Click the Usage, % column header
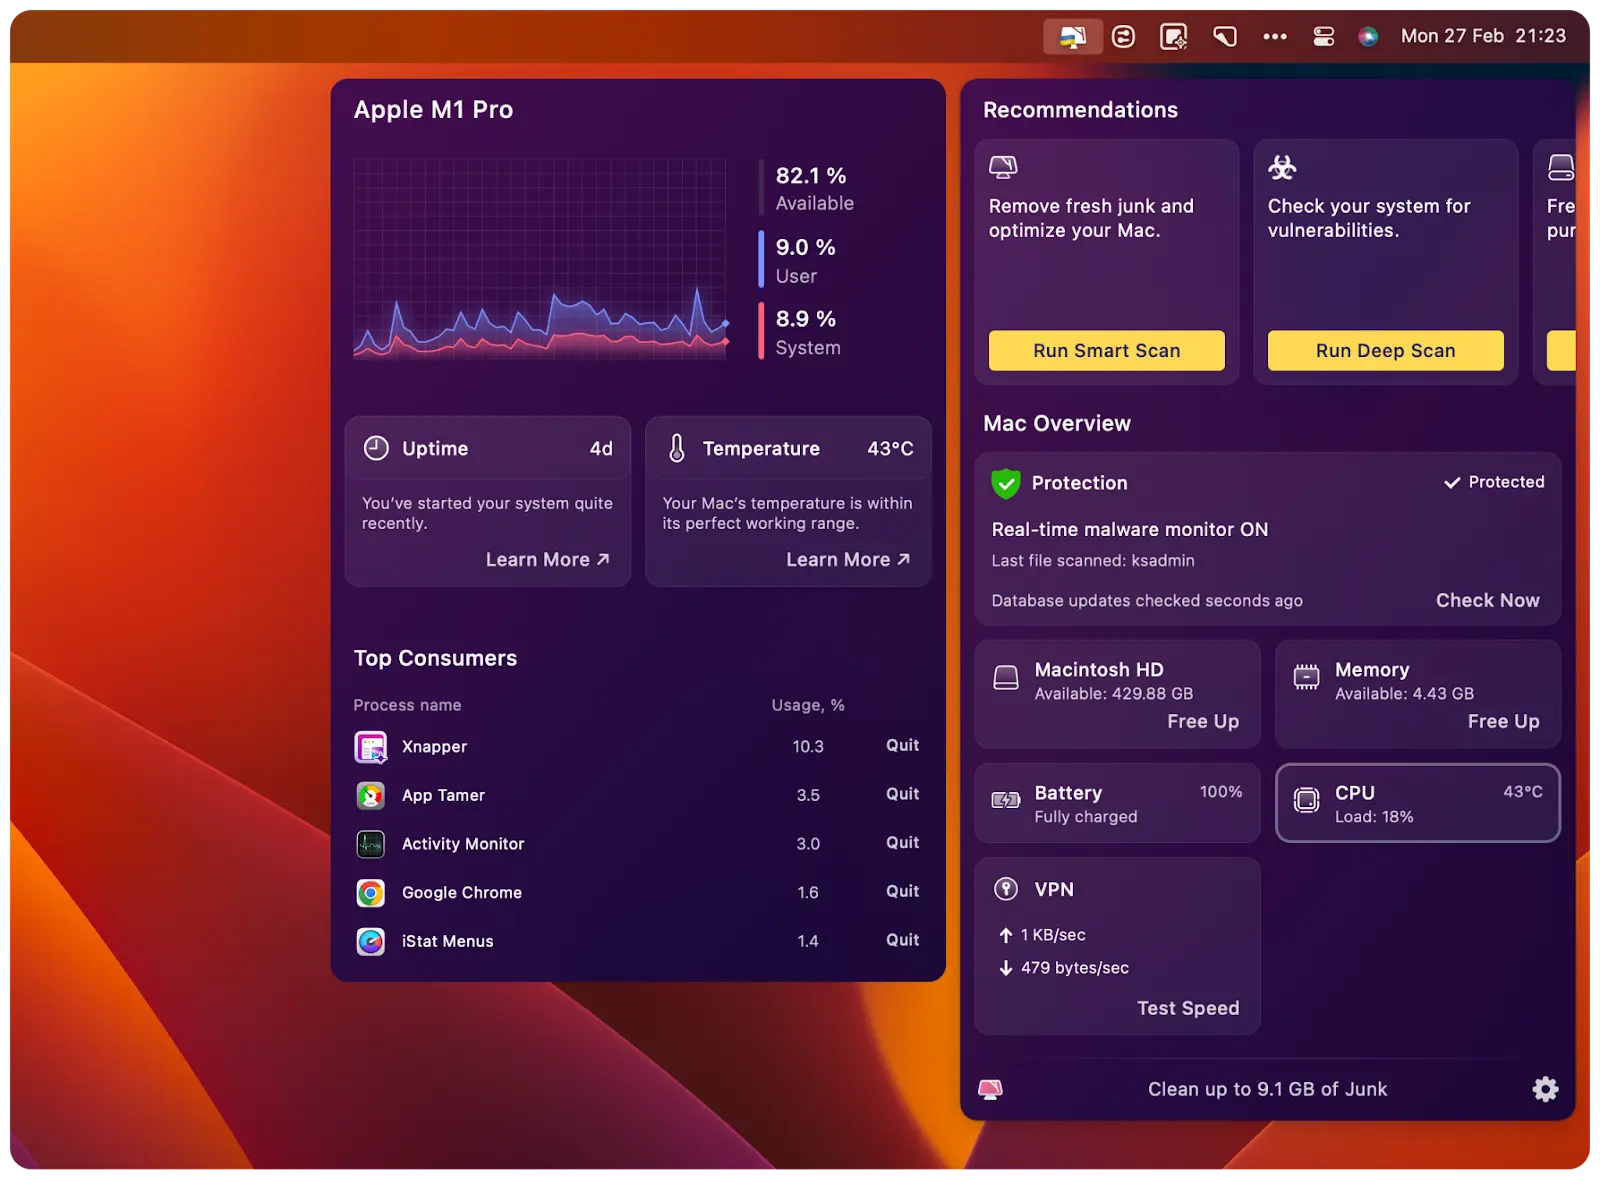 click(808, 706)
